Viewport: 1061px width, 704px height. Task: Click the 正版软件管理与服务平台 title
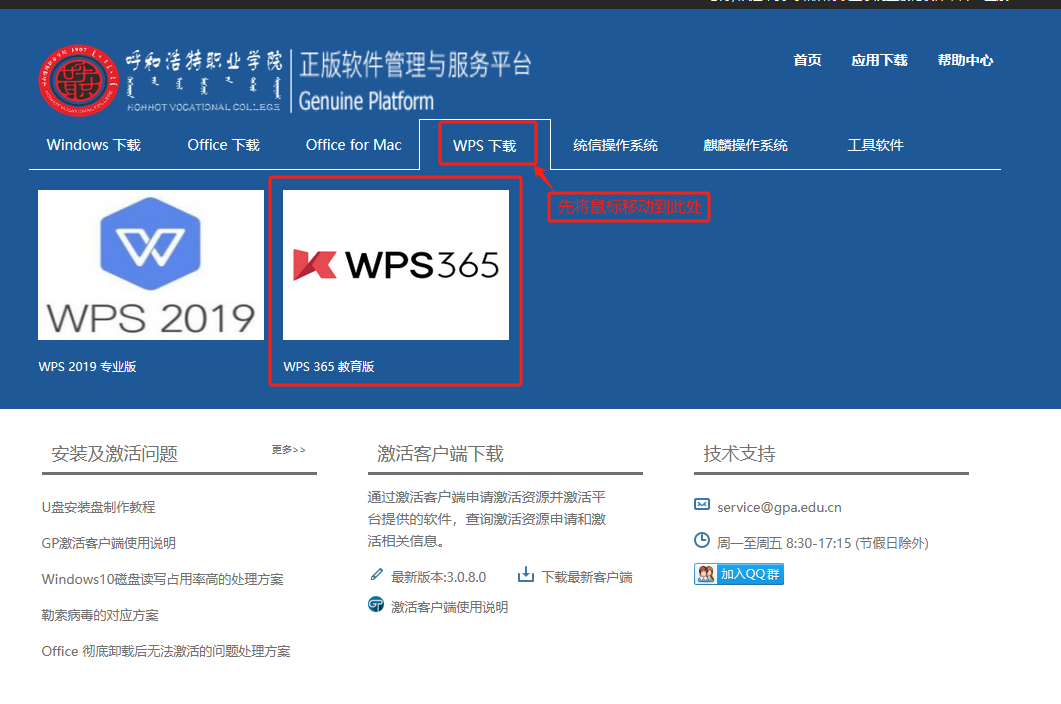click(415, 65)
